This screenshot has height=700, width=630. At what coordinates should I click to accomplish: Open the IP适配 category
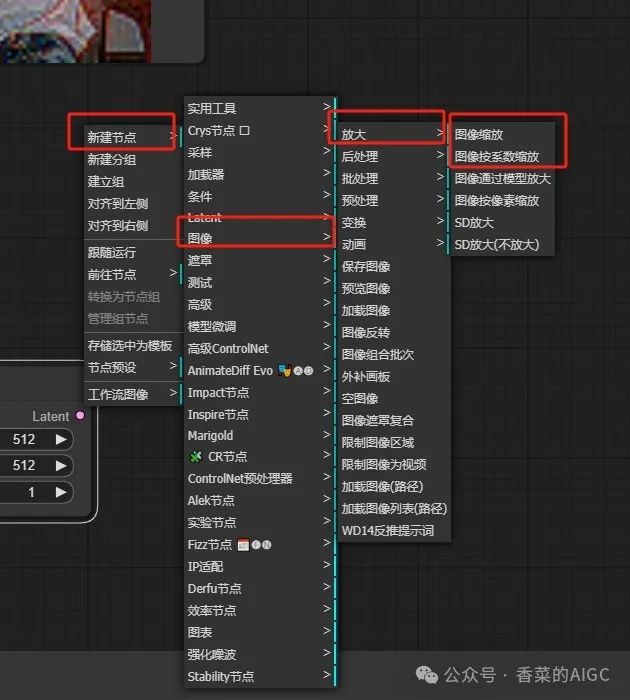click(259, 566)
